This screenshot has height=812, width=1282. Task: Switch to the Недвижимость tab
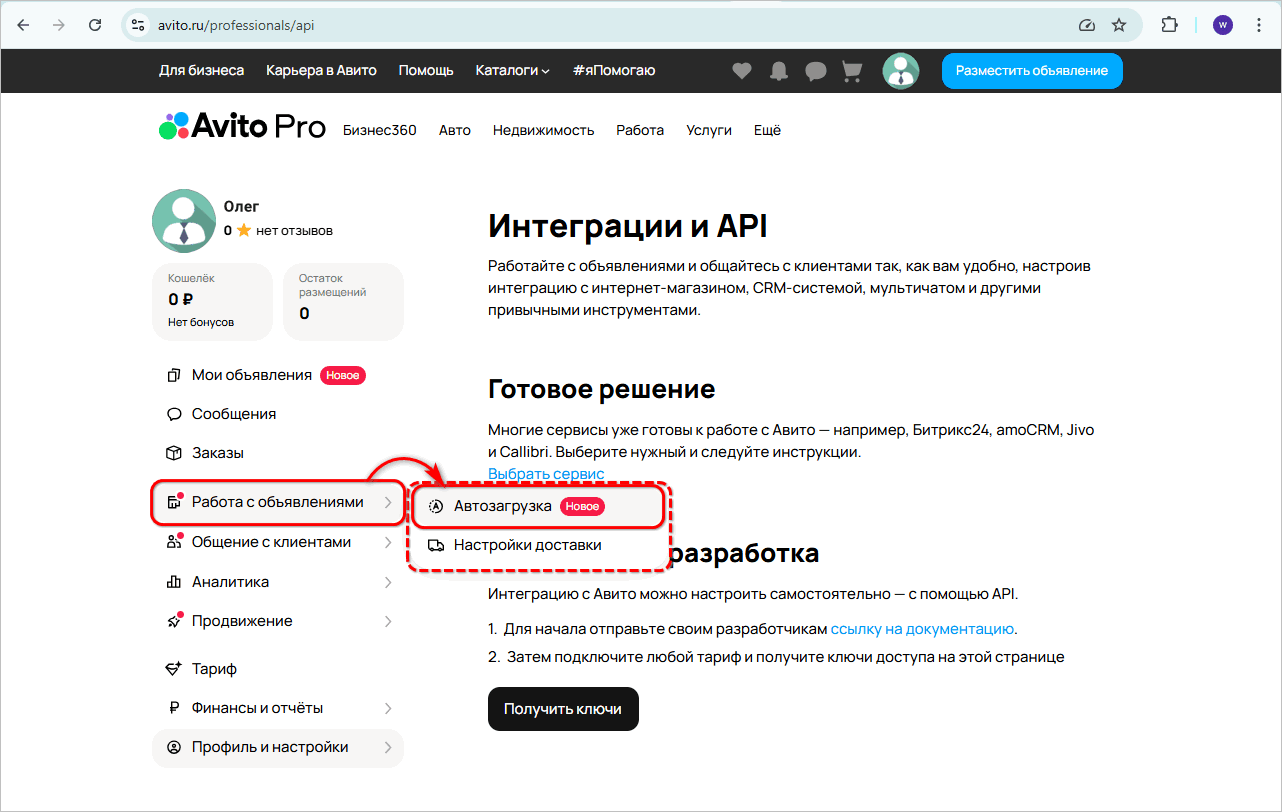543,130
